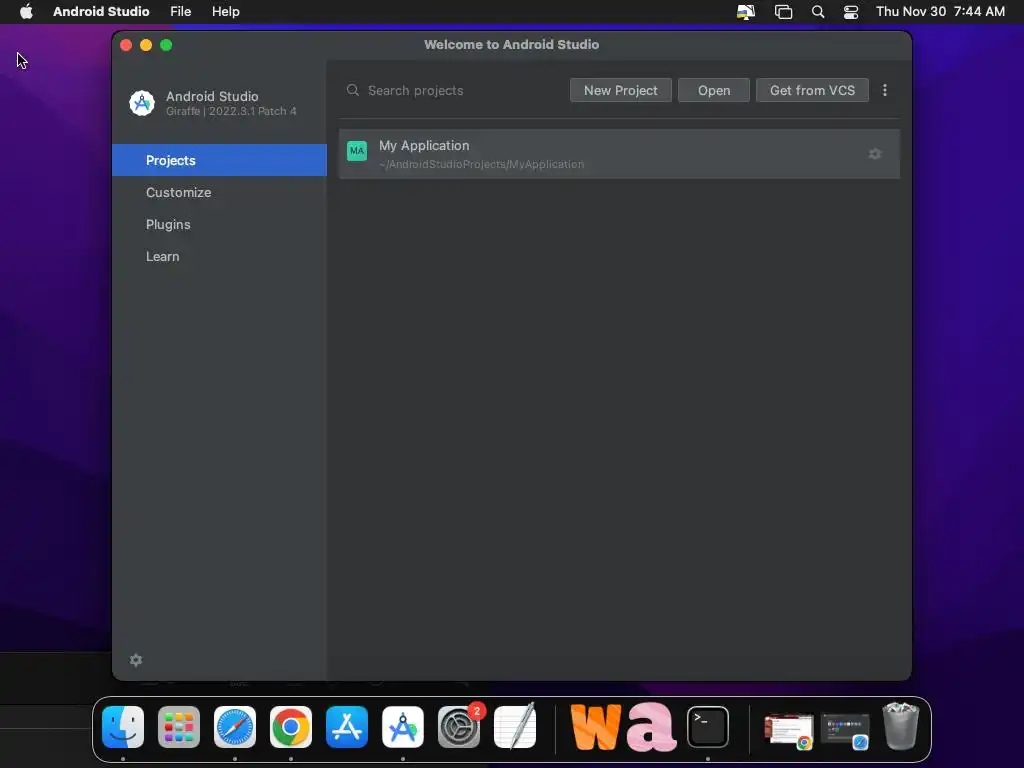Click minimized Chrome window in the Dock
This screenshot has height=768, width=1024.
point(788,731)
